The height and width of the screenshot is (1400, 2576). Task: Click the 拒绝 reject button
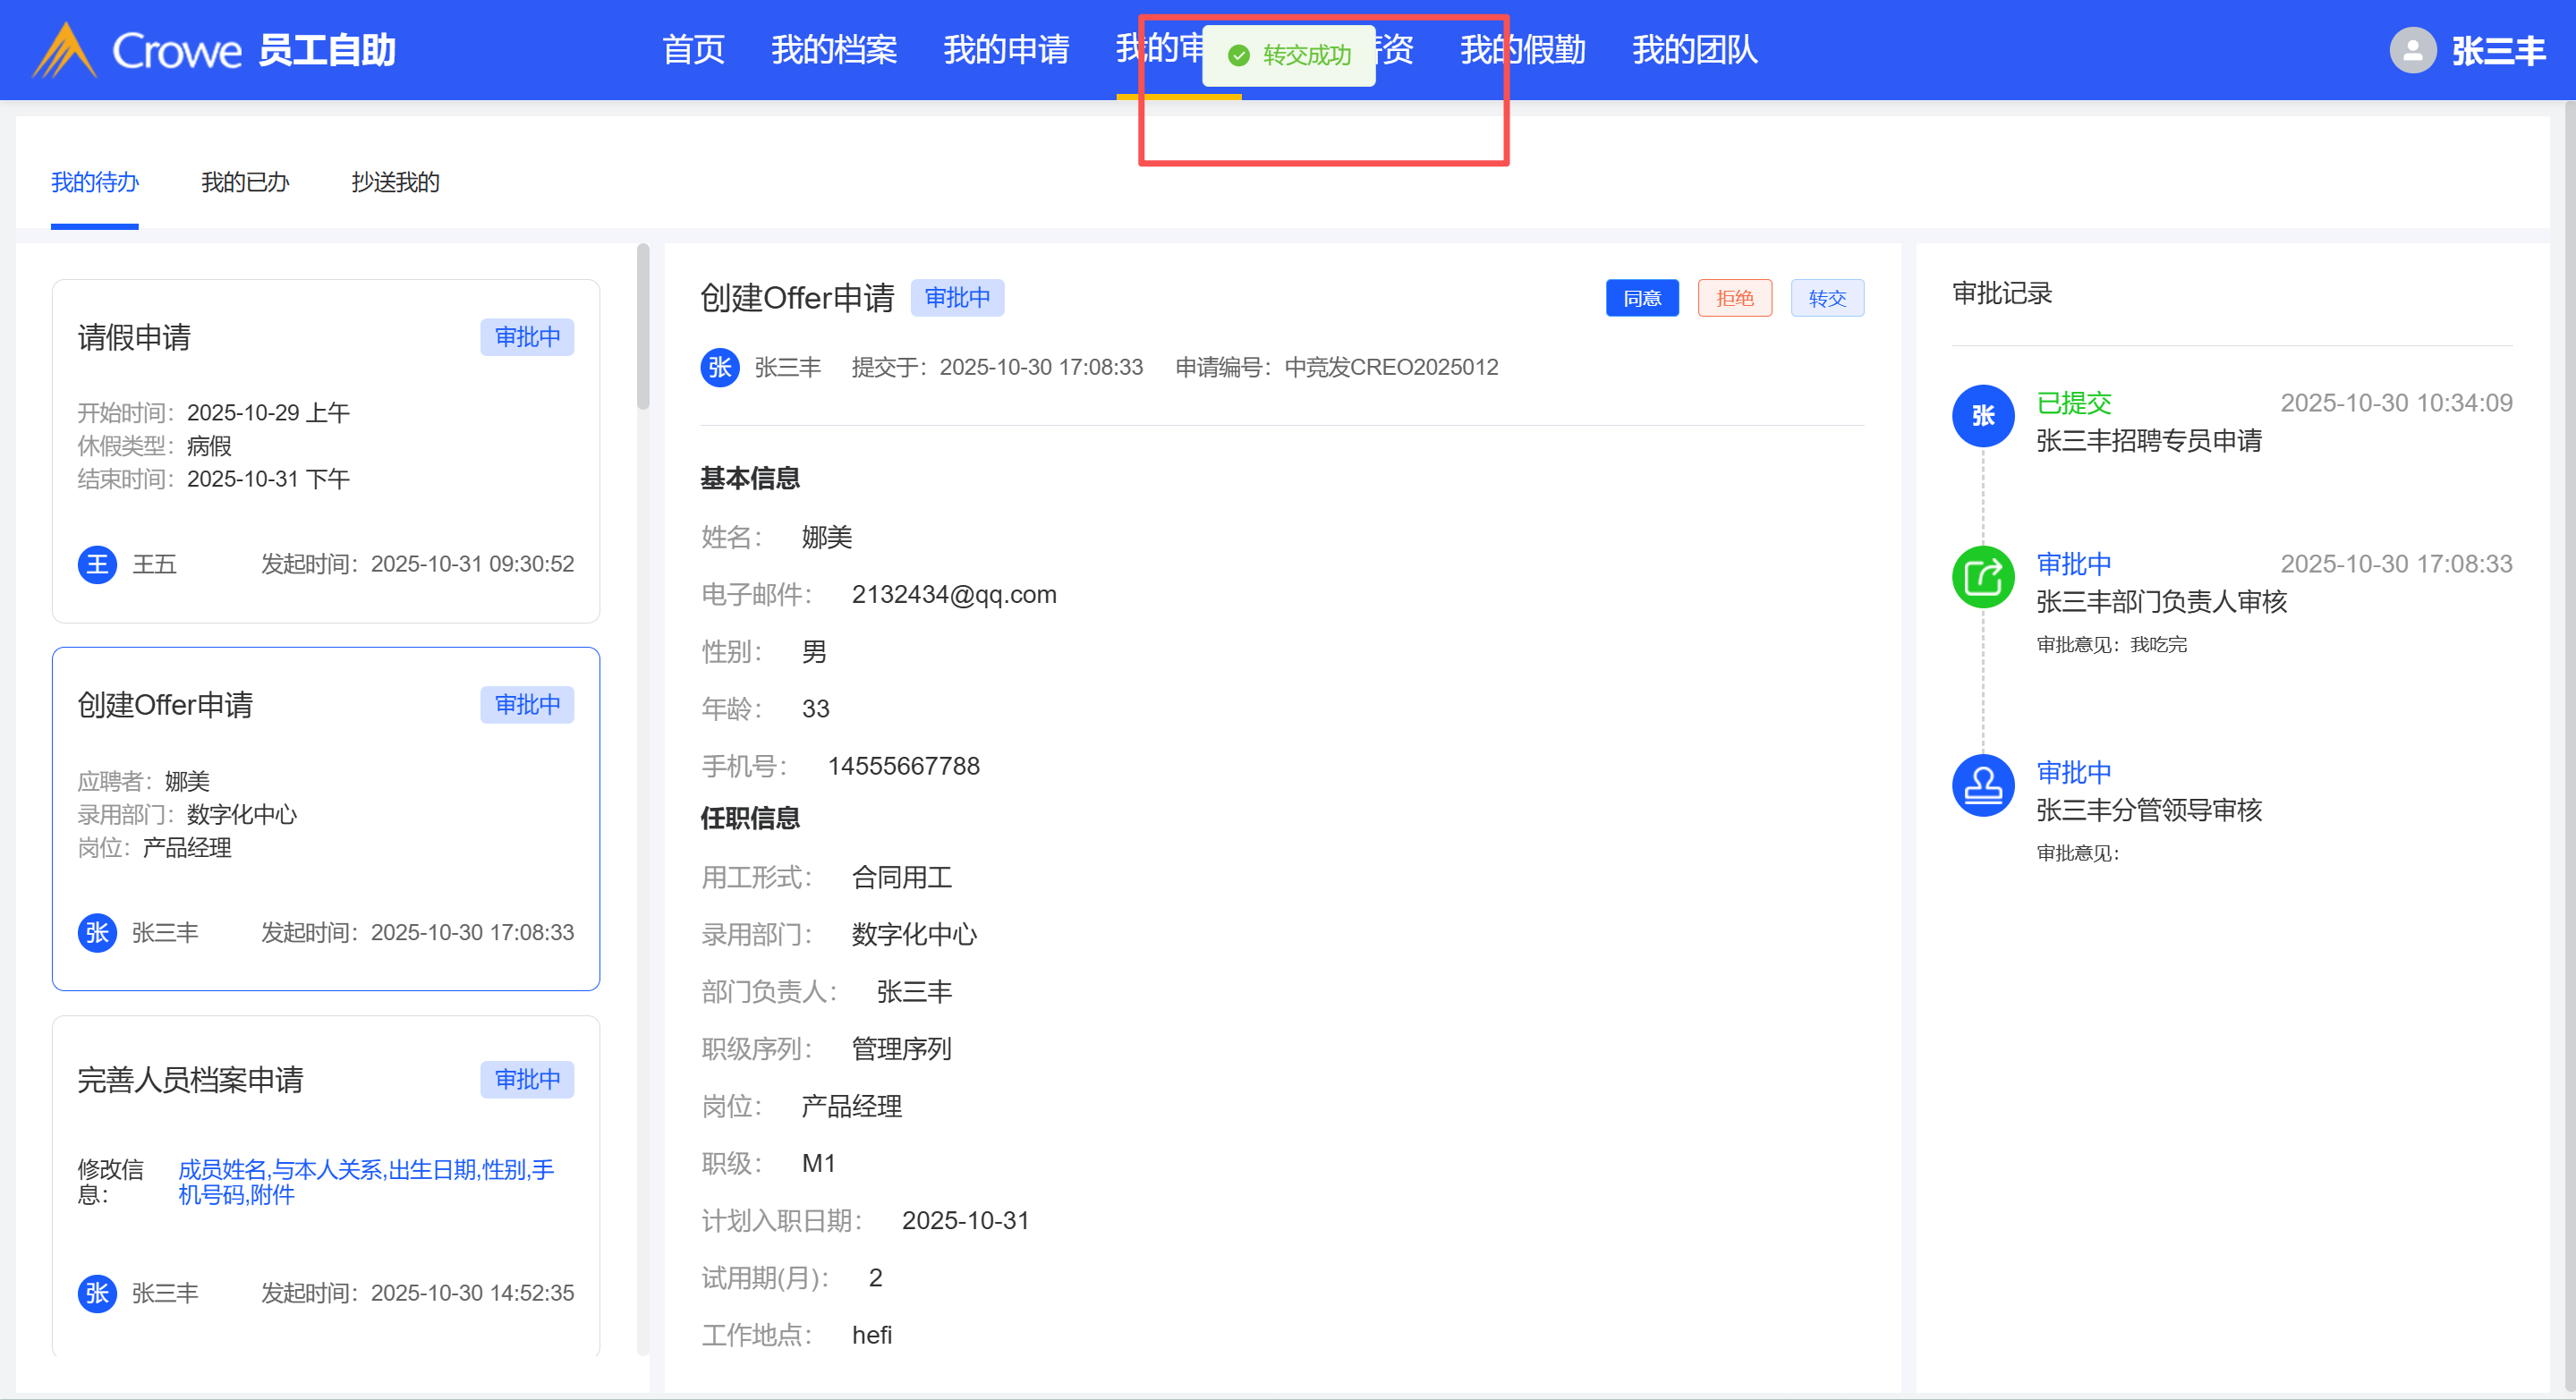1734,298
